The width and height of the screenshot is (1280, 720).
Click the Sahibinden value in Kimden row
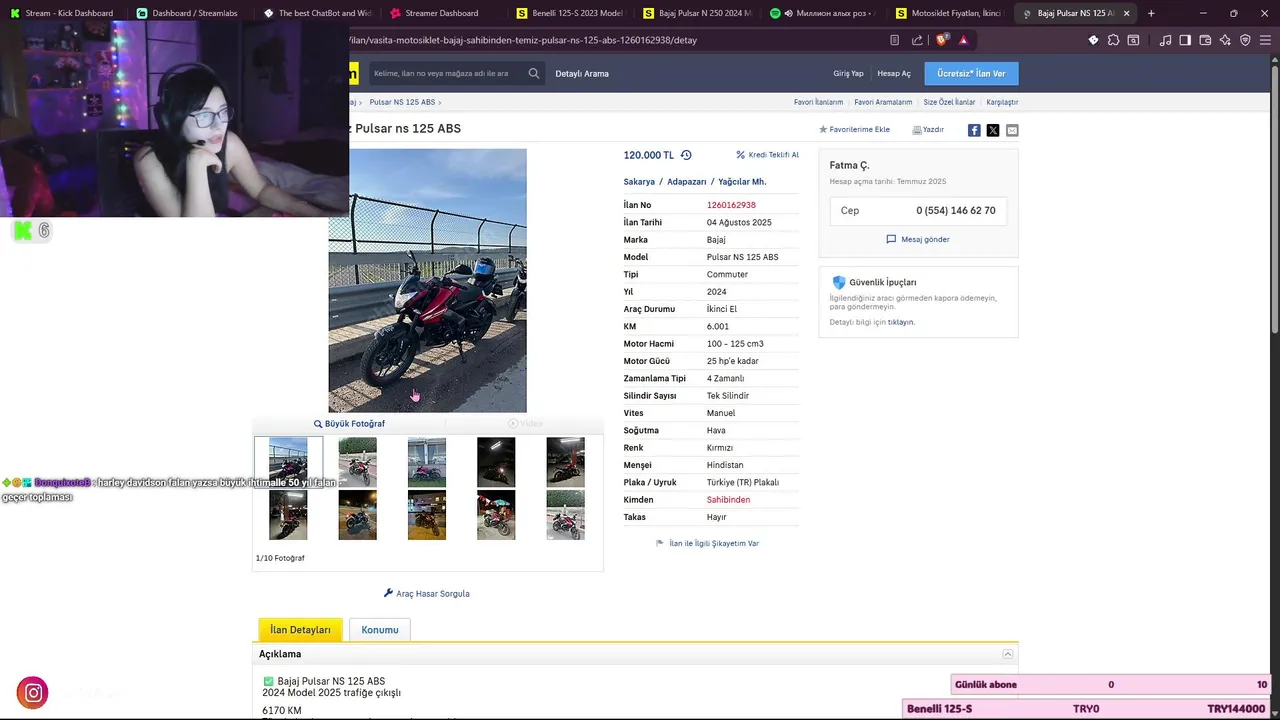(728, 500)
